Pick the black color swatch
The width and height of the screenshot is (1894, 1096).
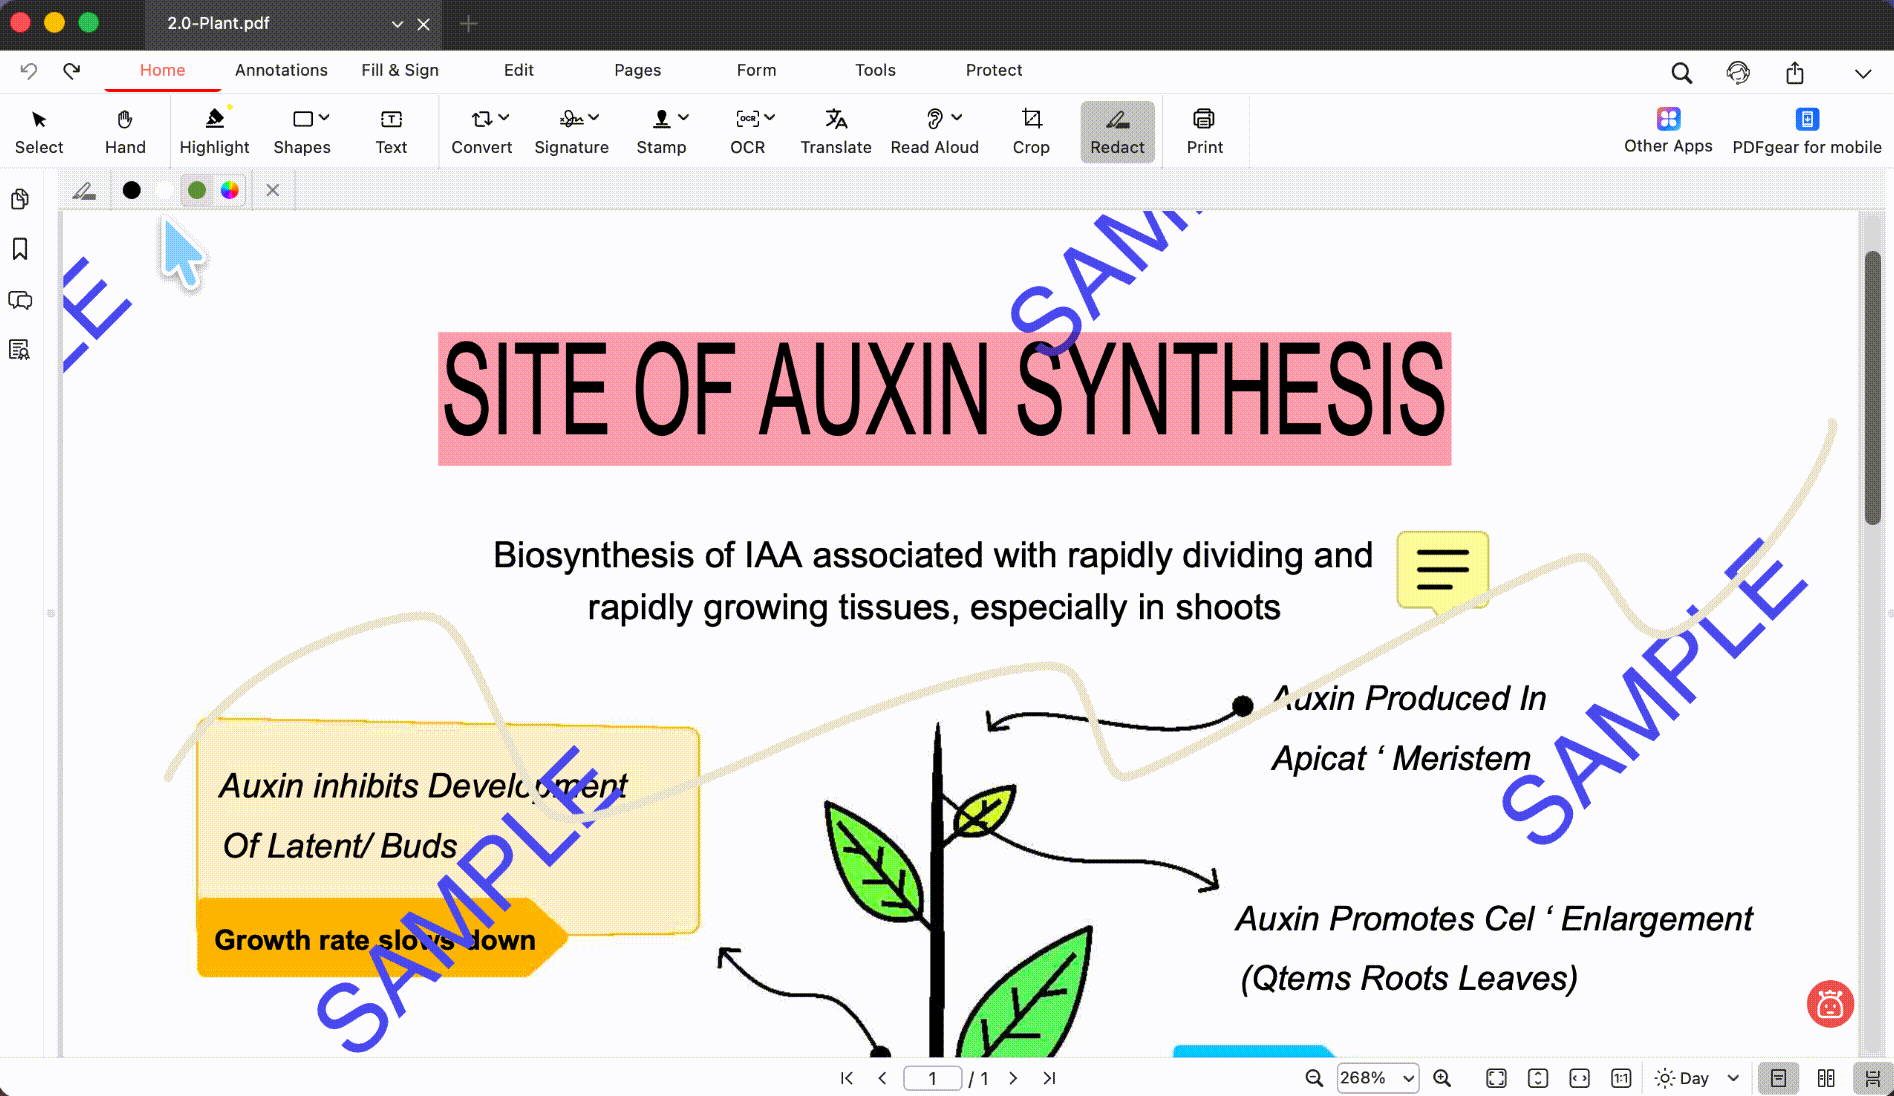(131, 190)
